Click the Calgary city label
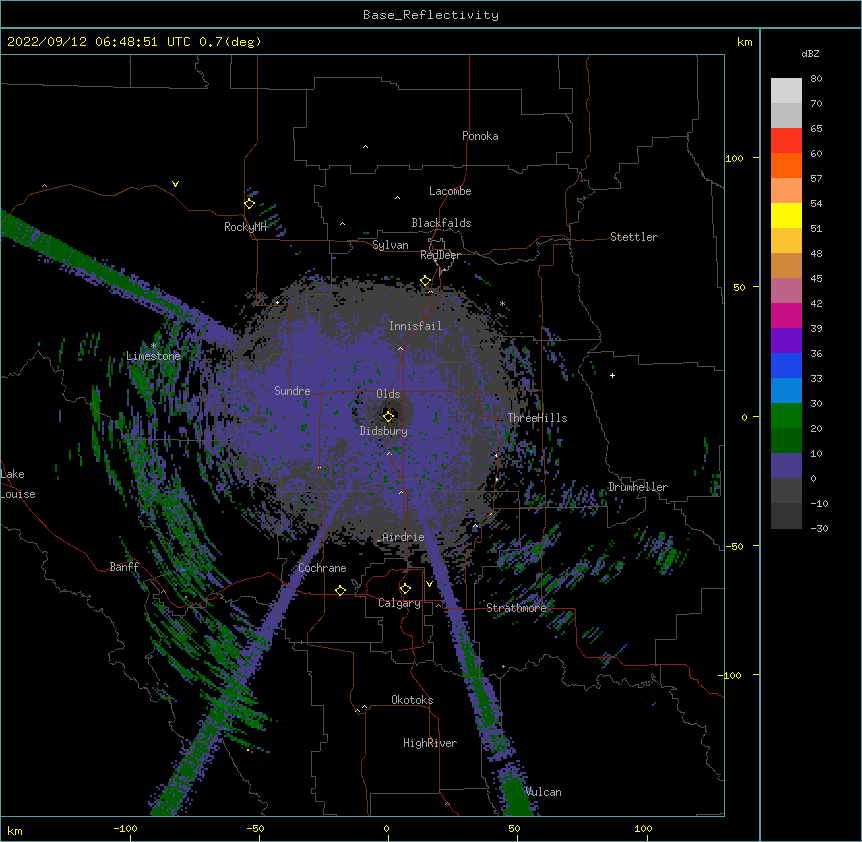The width and height of the screenshot is (862, 842). pyautogui.click(x=399, y=603)
